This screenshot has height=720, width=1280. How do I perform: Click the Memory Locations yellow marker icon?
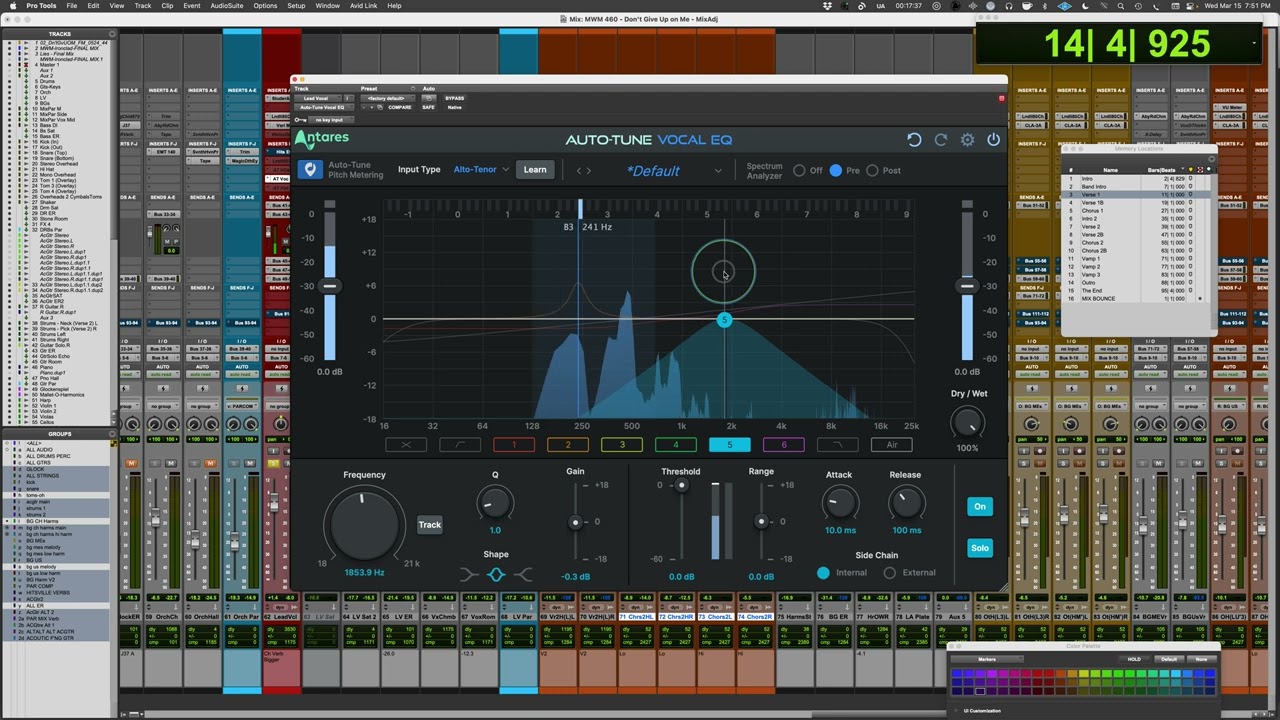click(x=1191, y=170)
